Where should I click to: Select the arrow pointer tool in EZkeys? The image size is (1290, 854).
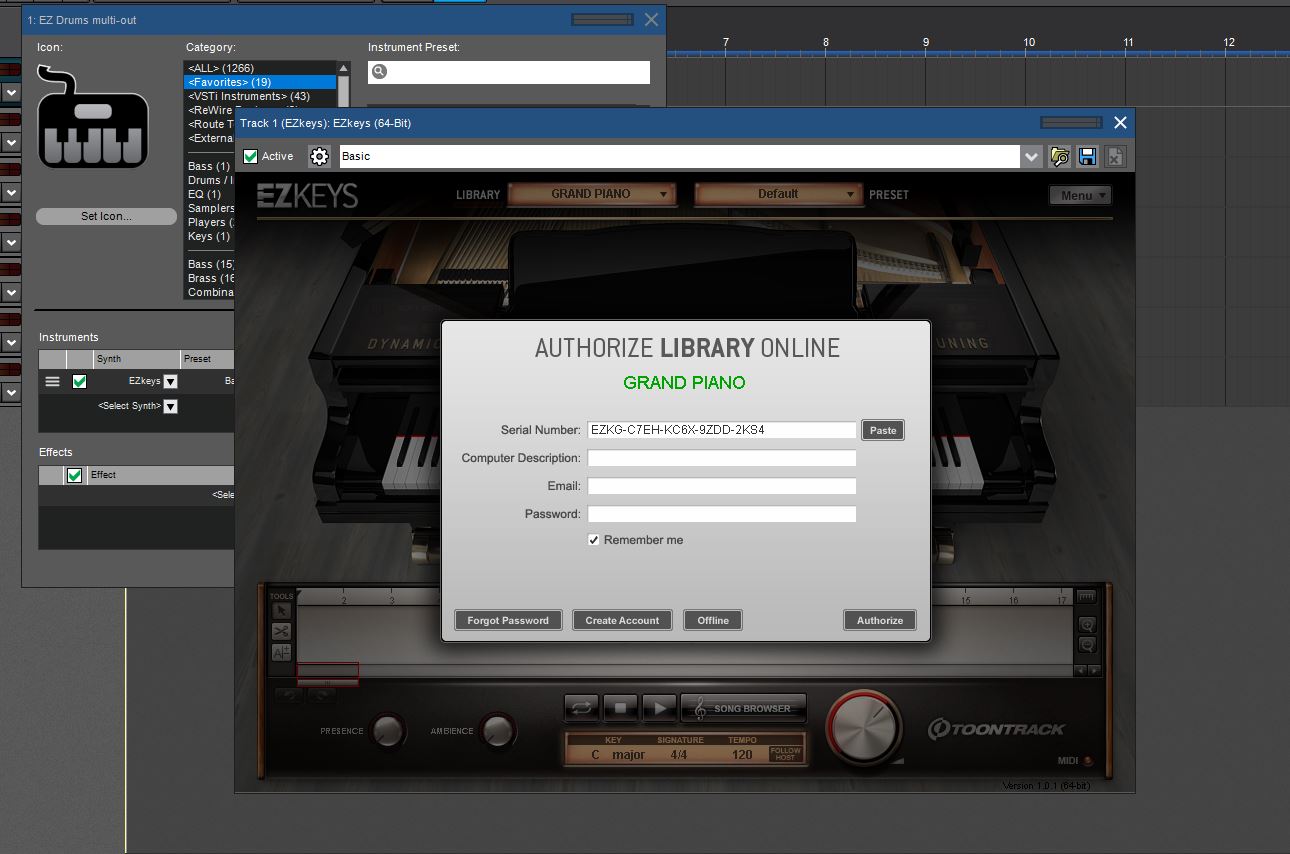(x=281, y=610)
